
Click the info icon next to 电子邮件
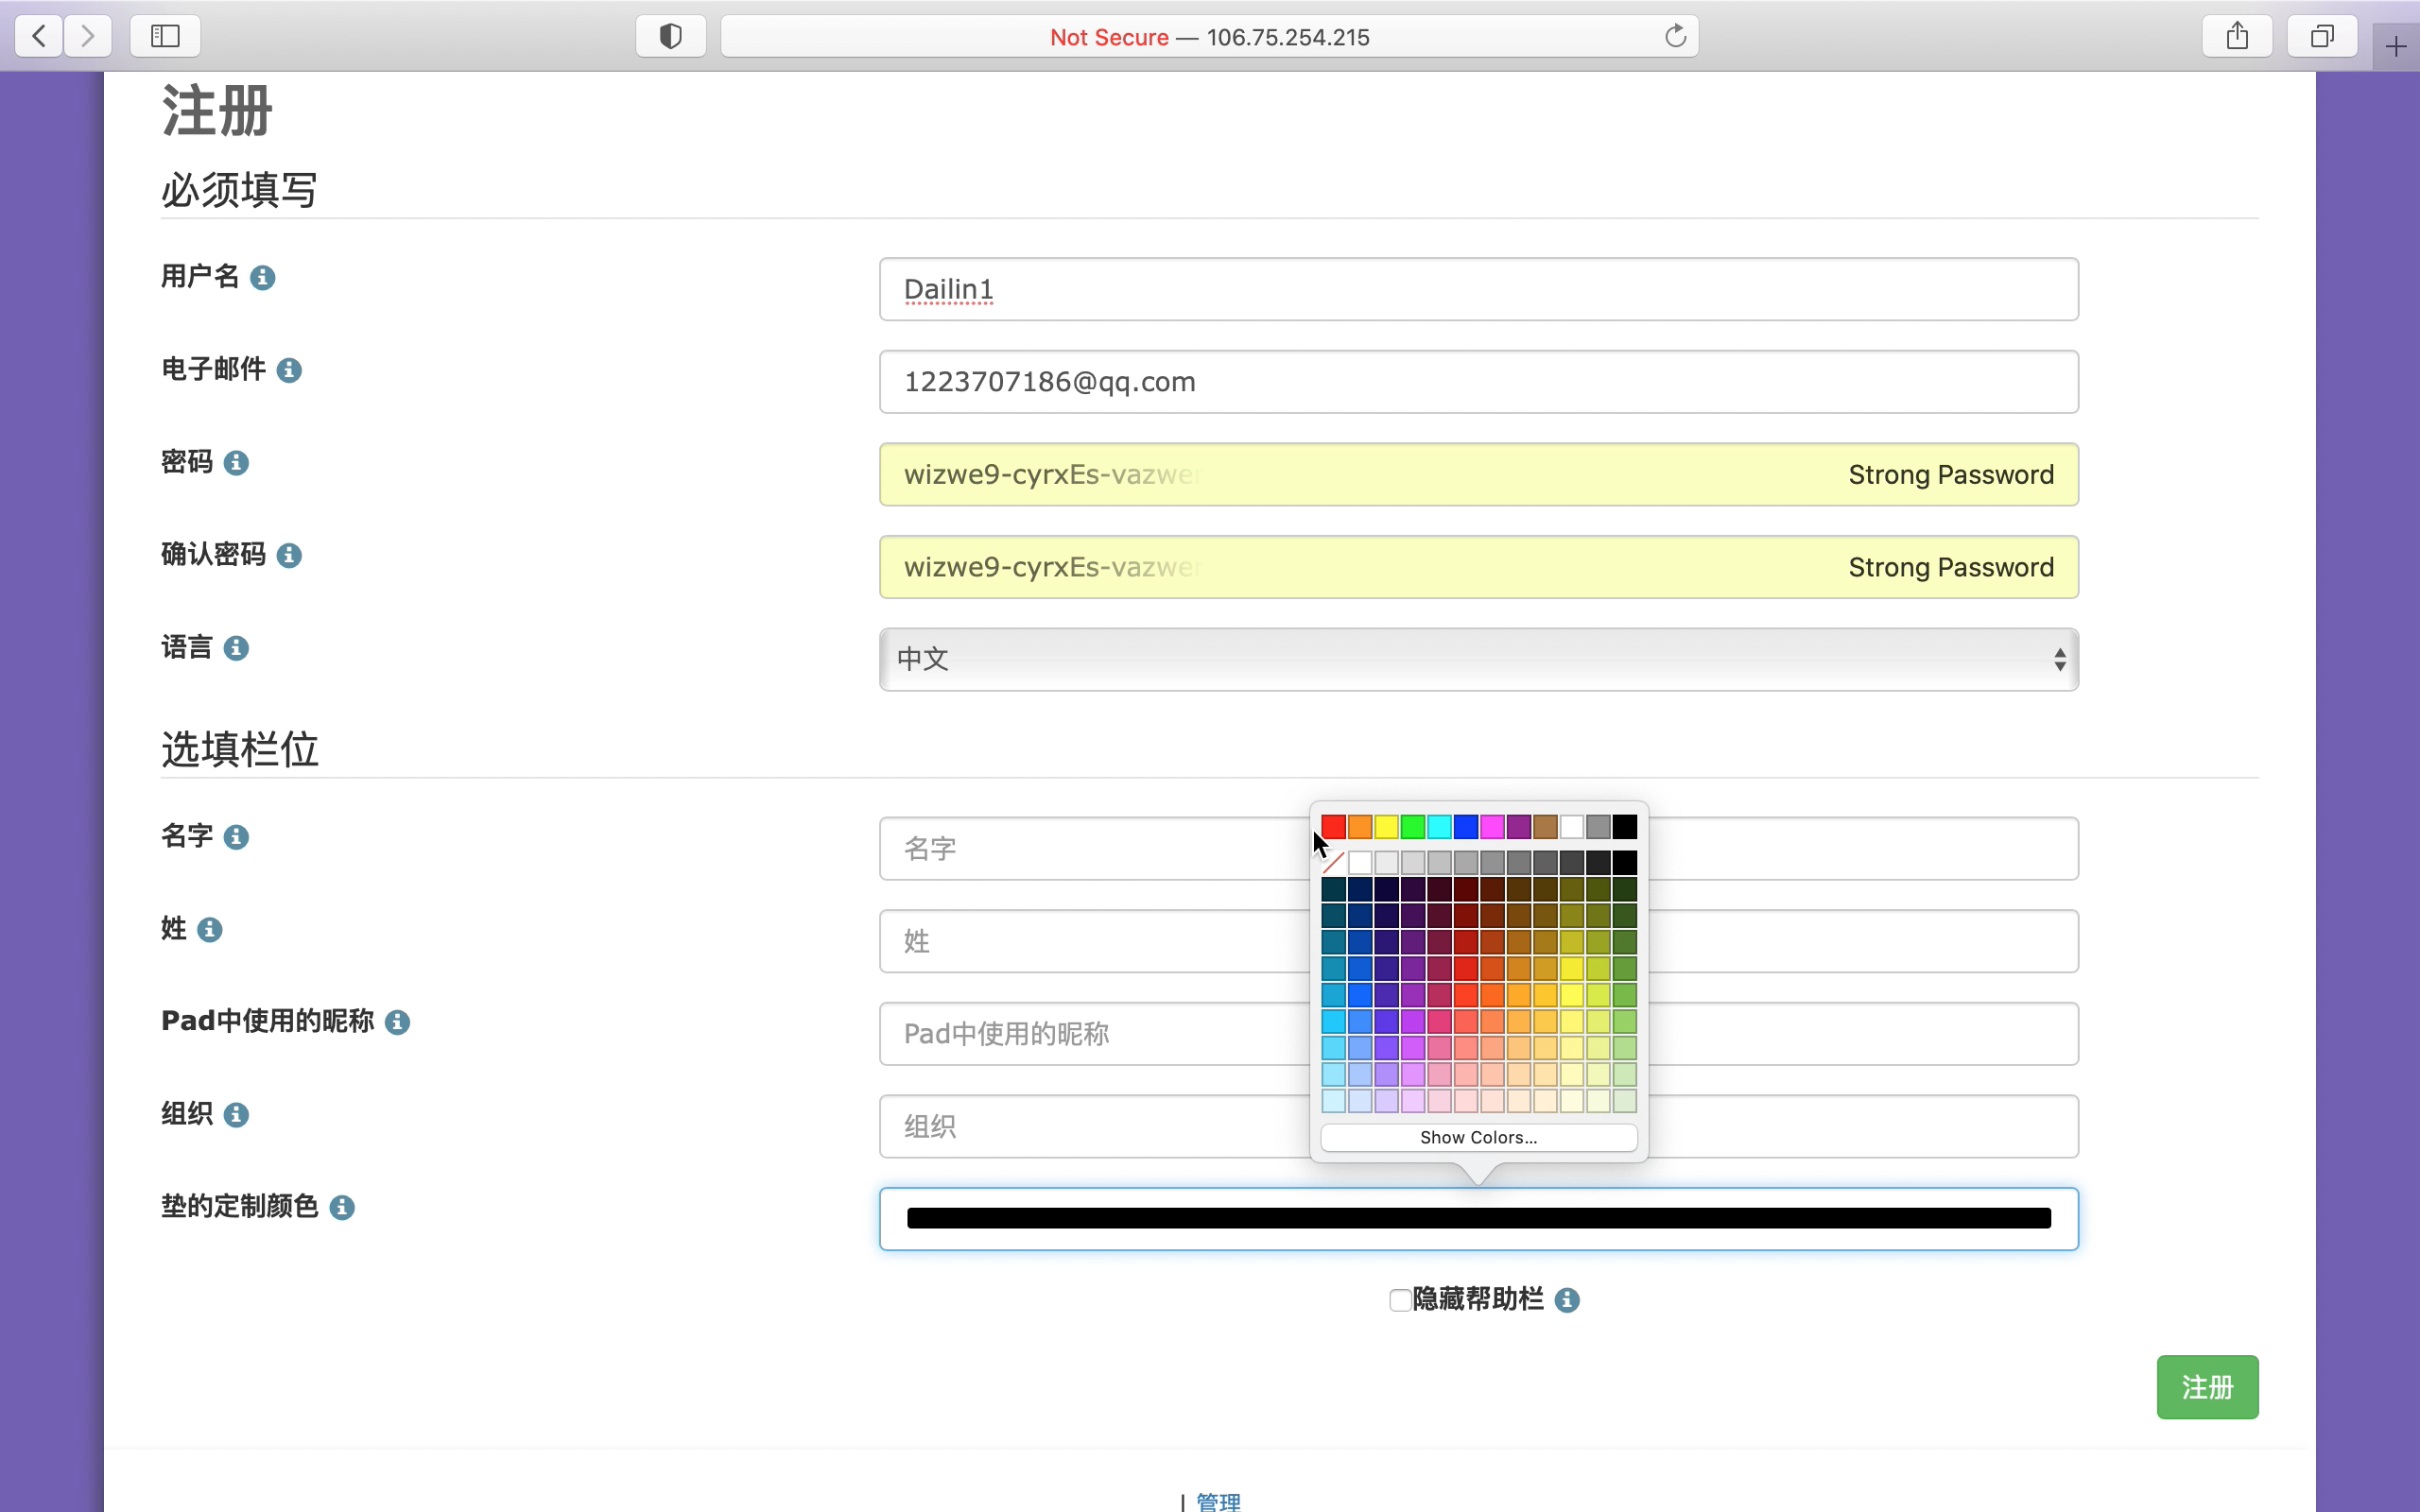pos(289,370)
